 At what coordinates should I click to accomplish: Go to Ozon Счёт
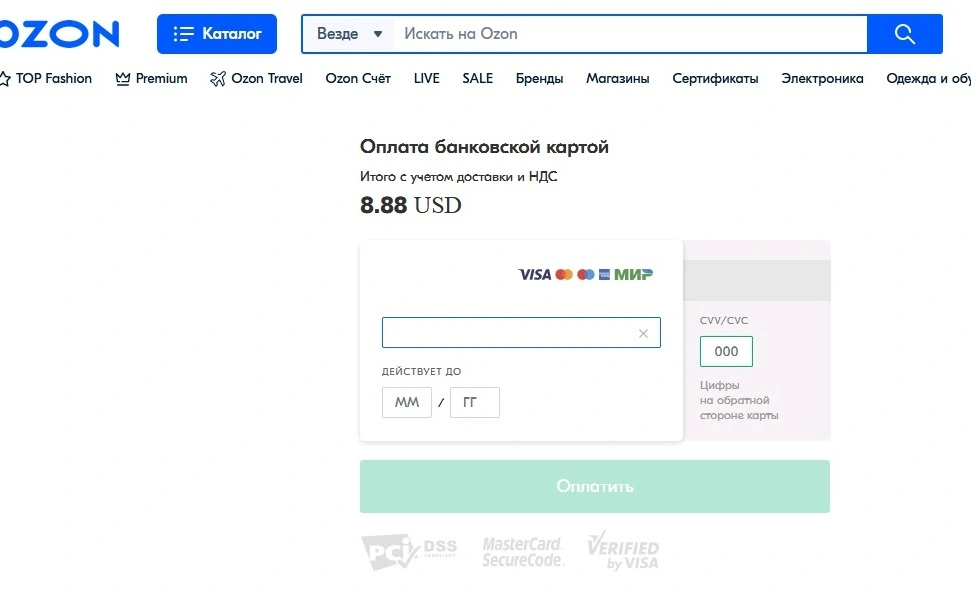click(358, 78)
